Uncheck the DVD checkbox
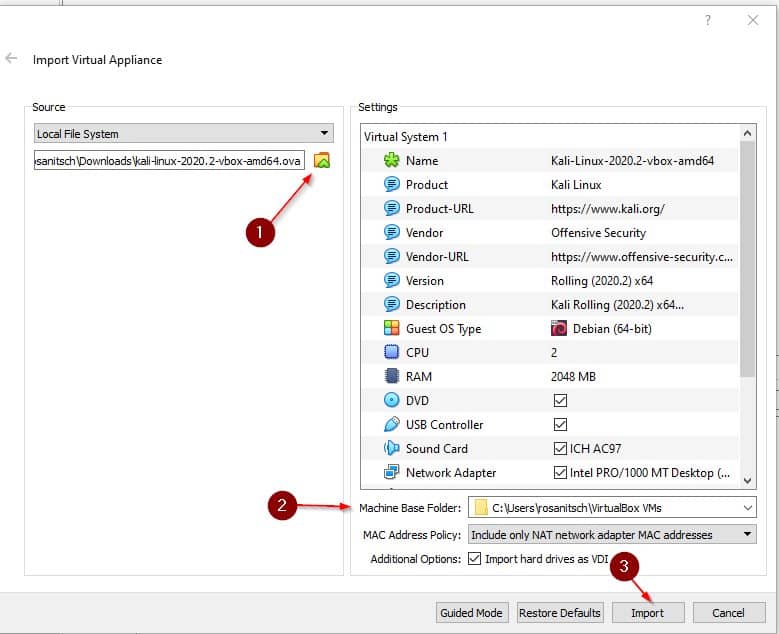Screen dimensions: 779x634 [560, 401]
